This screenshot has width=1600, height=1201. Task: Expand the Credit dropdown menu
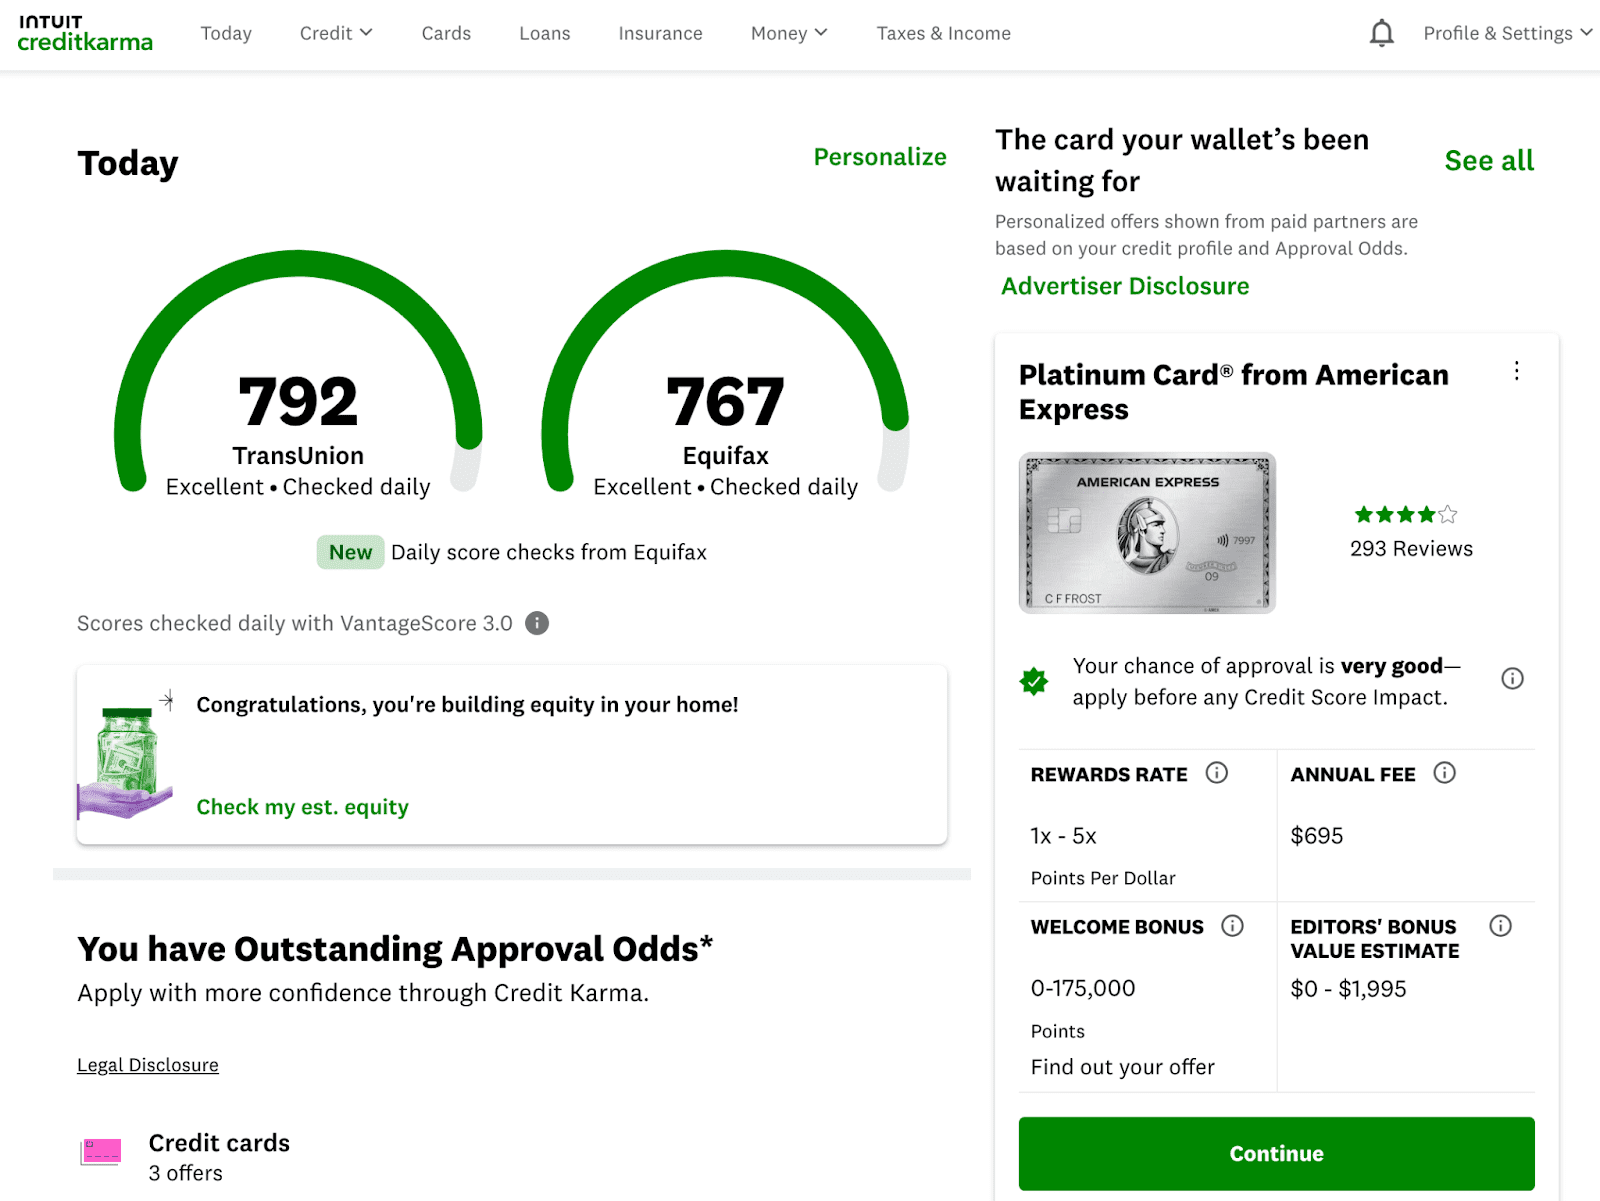click(x=336, y=33)
